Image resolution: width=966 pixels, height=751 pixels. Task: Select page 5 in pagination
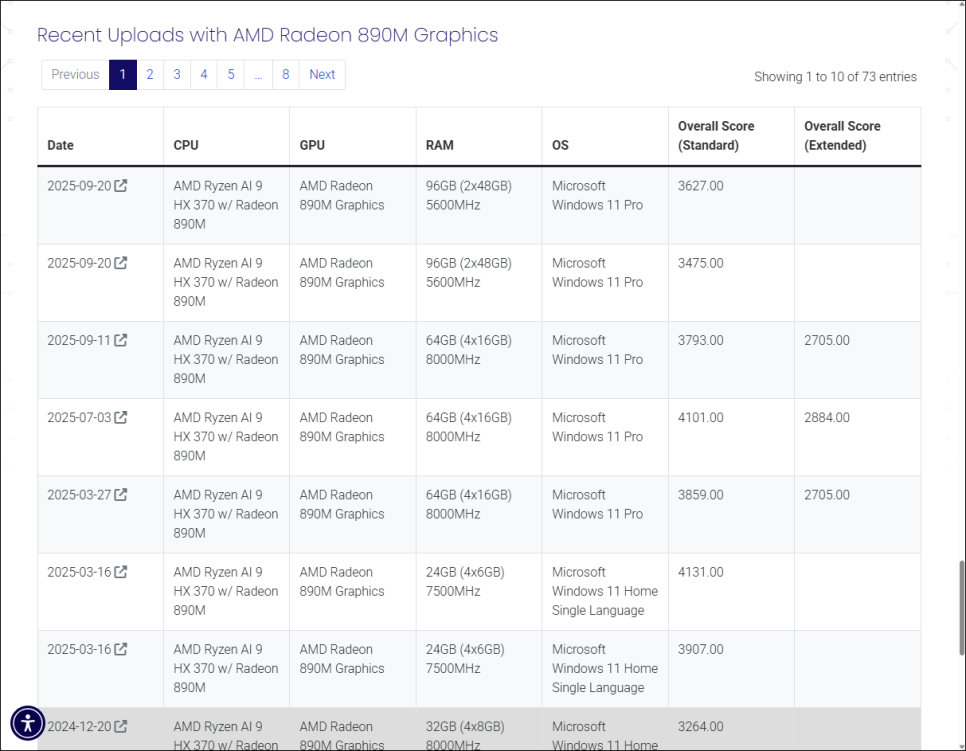tap(231, 75)
